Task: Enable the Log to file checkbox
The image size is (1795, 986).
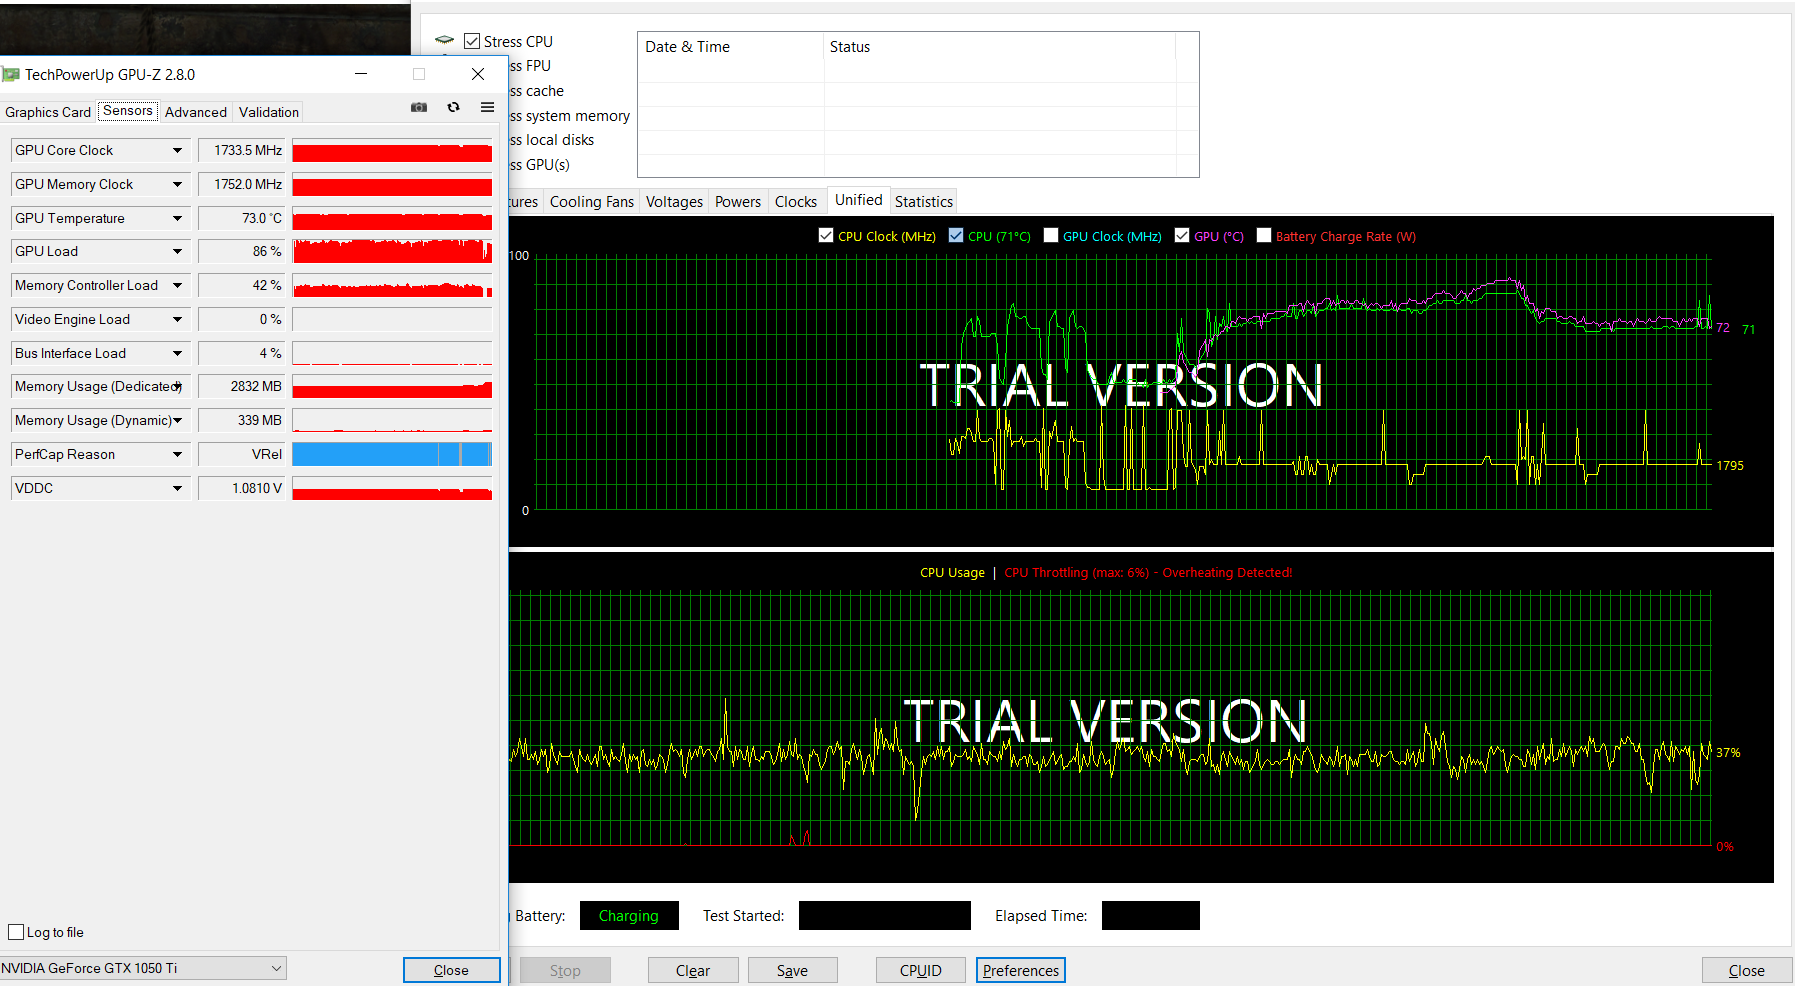Action: 16,932
